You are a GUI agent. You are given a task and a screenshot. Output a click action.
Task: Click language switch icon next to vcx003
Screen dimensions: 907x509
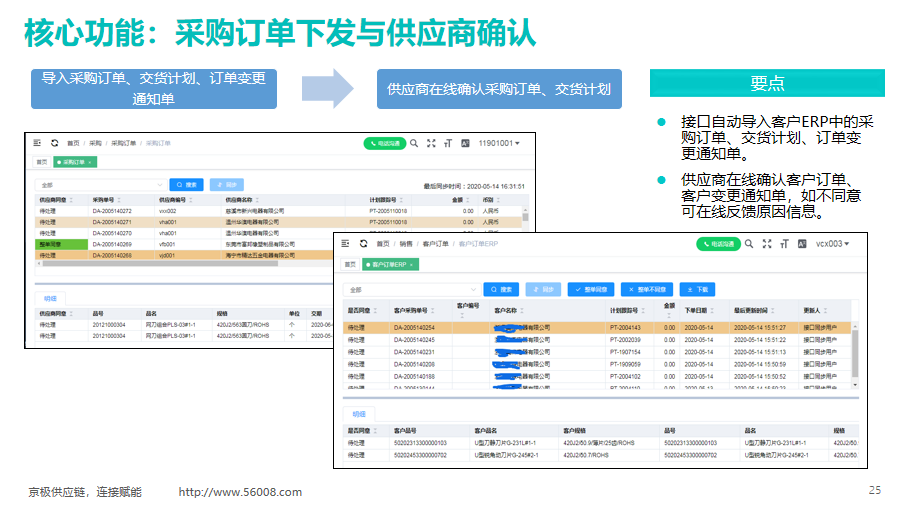pyautogui.click(x=802, y=244)
